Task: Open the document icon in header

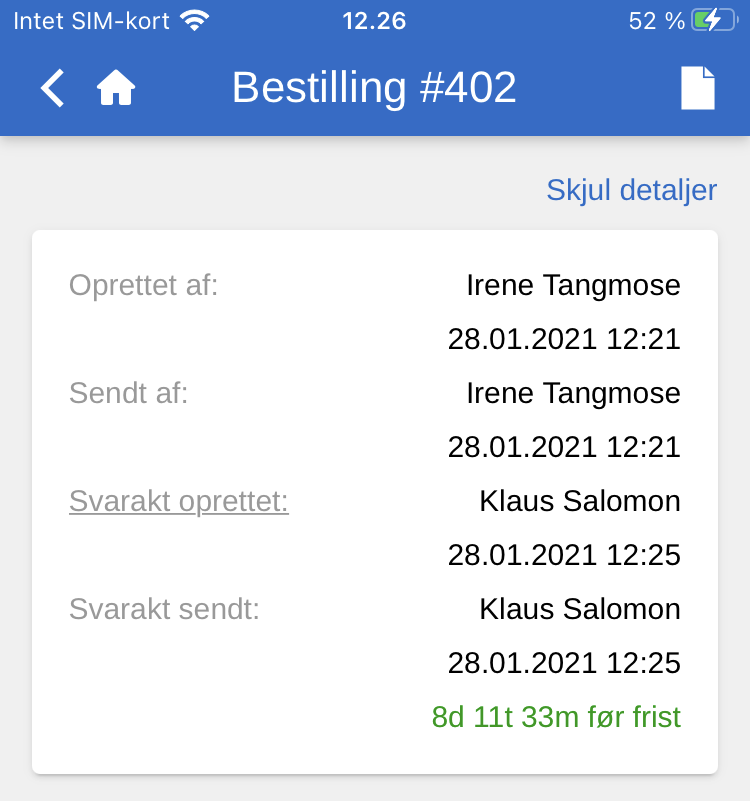Action: coord(698,88)
